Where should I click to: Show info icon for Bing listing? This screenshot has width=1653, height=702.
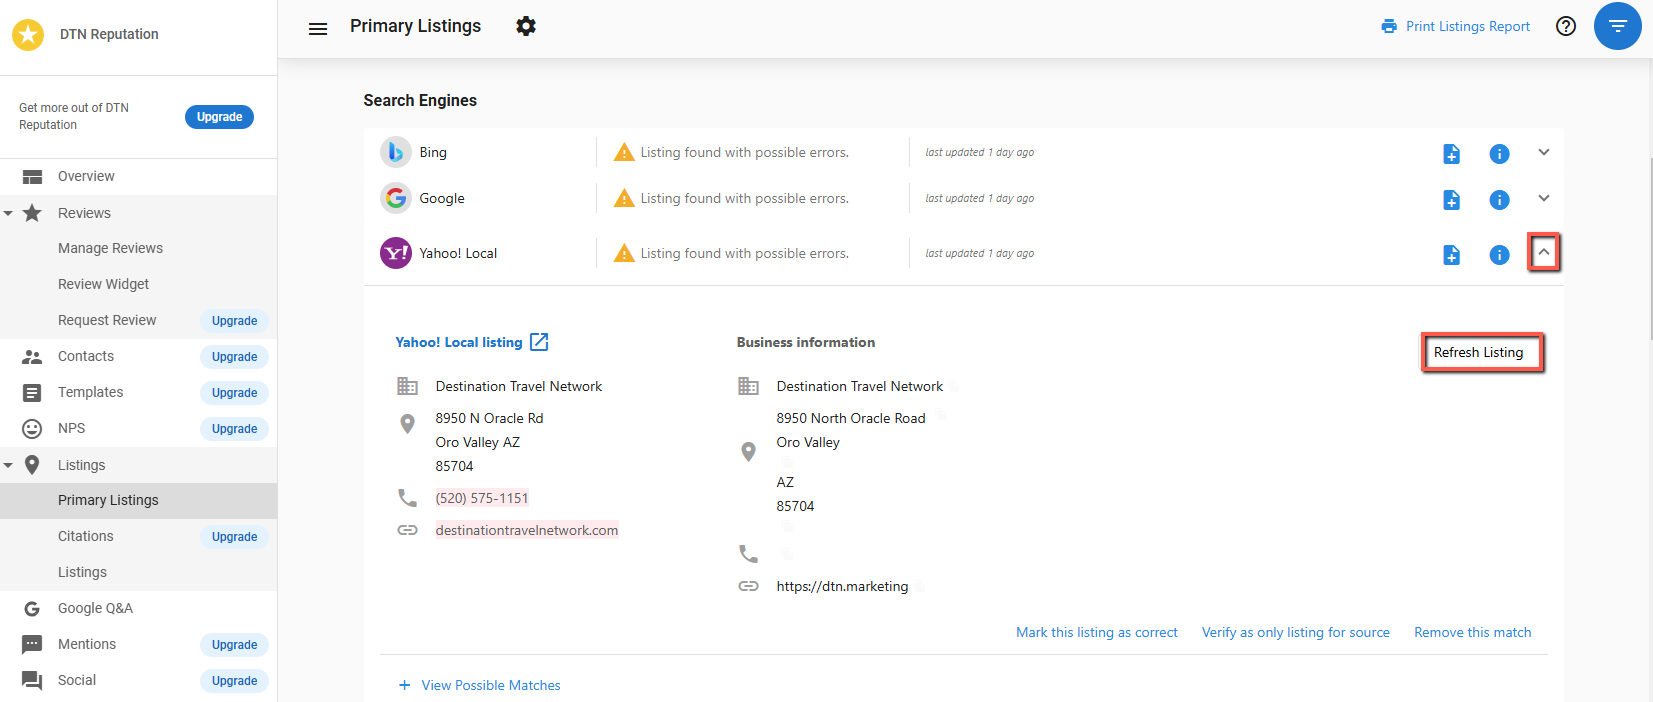1499,154
